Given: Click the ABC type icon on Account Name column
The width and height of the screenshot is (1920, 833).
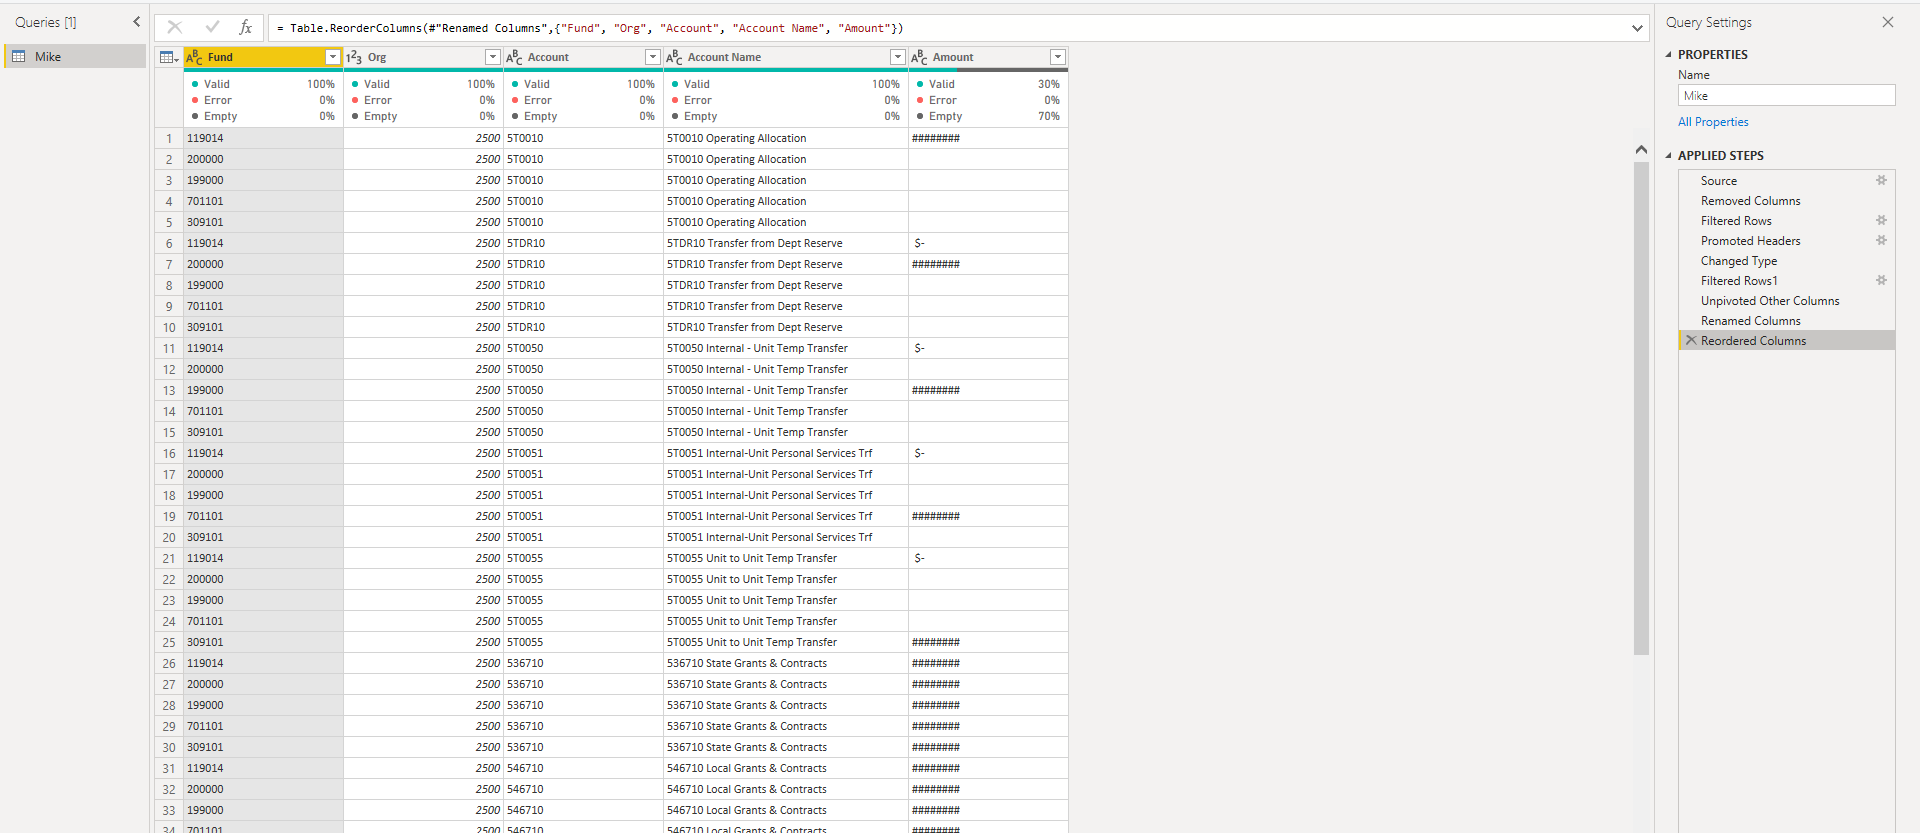Looking at the screenshot, I should (x=674, y=57).
